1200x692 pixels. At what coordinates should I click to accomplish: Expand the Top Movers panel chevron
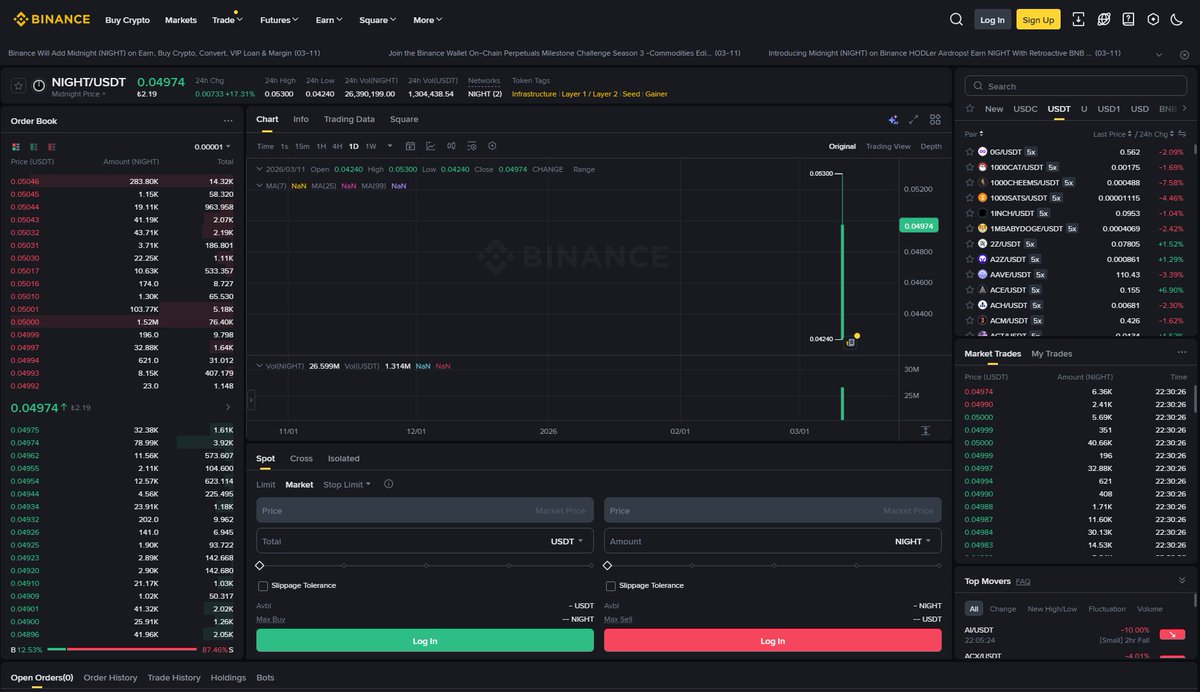(1182, 580)
